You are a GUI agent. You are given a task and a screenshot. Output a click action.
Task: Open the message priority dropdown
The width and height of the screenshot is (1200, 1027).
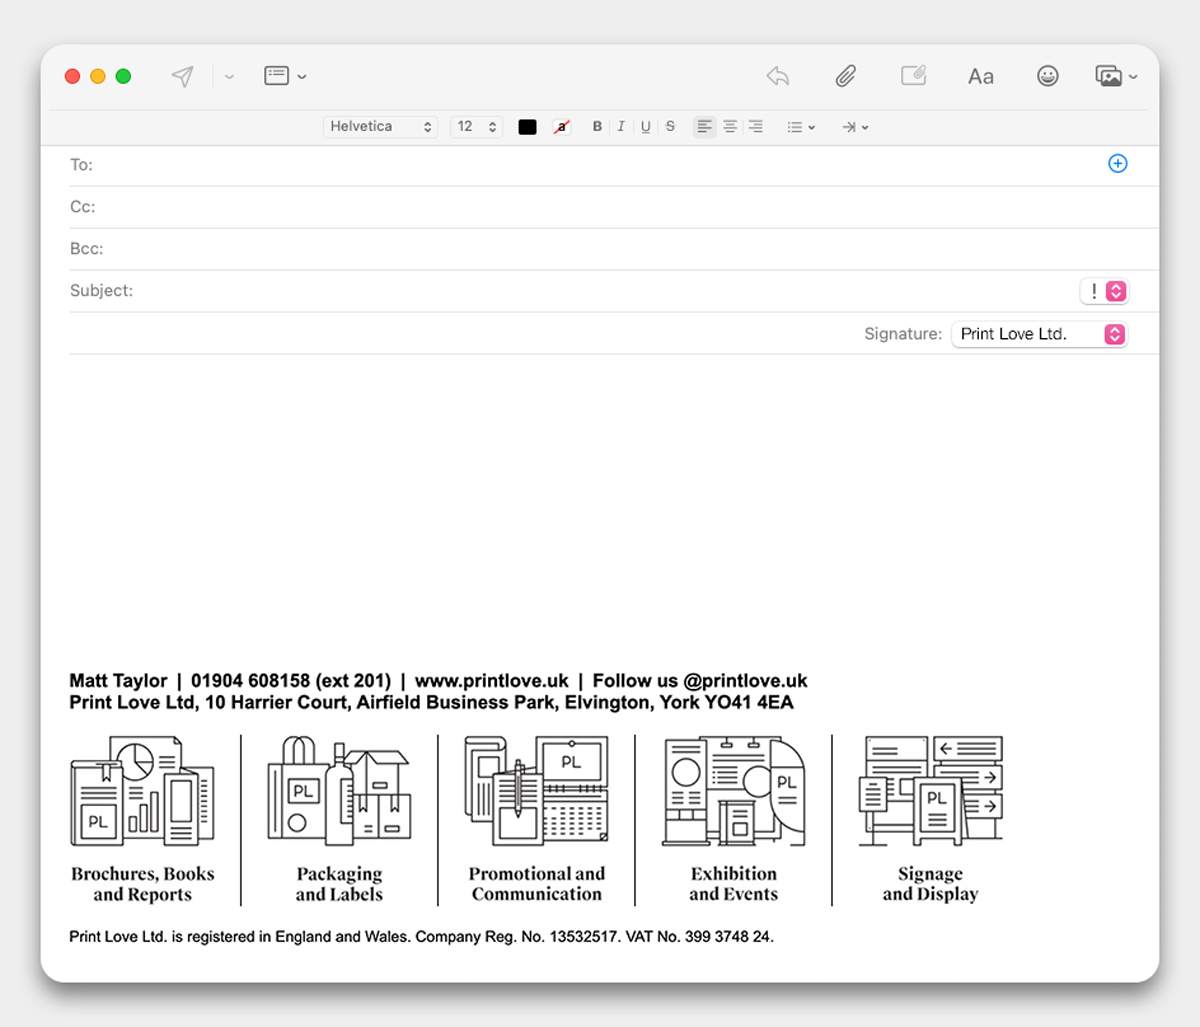[1105, 291]
